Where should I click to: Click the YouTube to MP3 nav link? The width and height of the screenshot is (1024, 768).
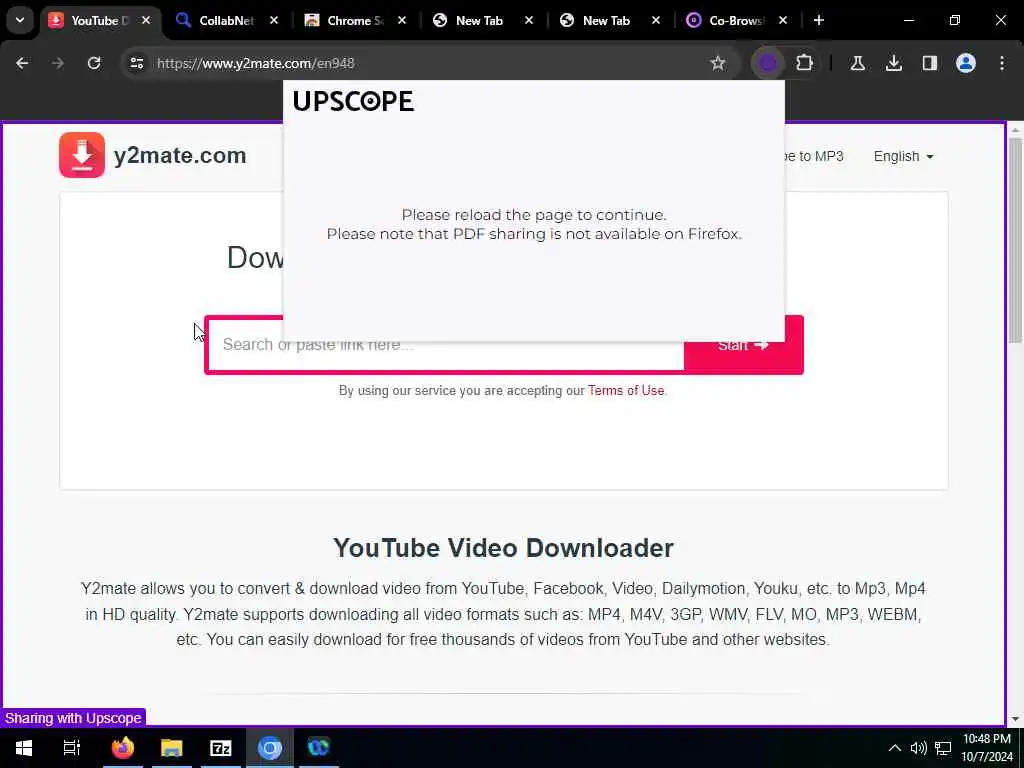coord(814,157)
